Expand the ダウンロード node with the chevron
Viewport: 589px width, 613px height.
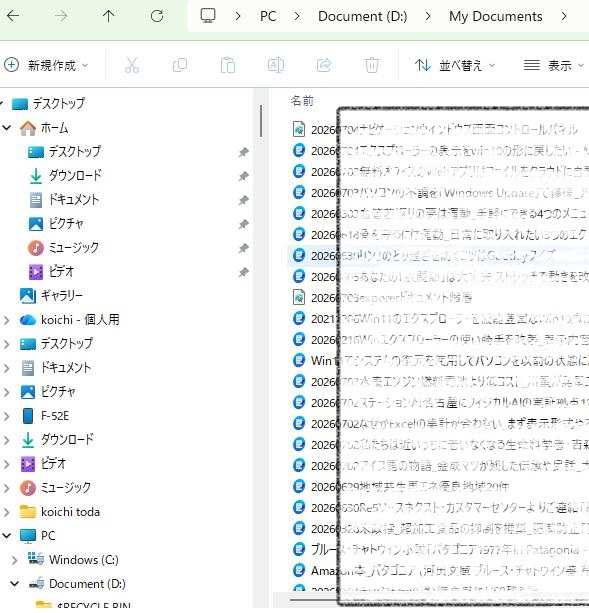tap(7, 440)
